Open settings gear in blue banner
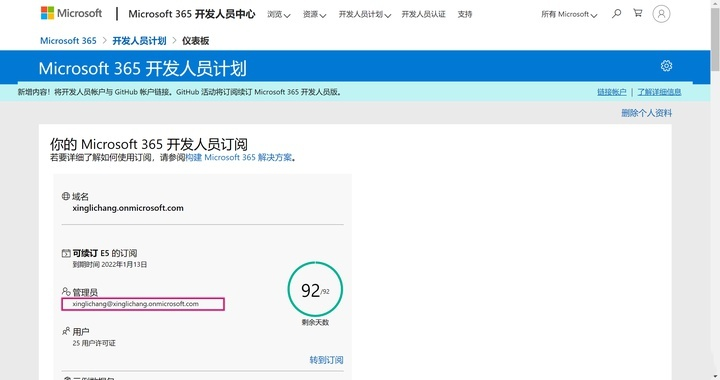The height and width of the screenshot is (380, 720). tap(666, 66)
